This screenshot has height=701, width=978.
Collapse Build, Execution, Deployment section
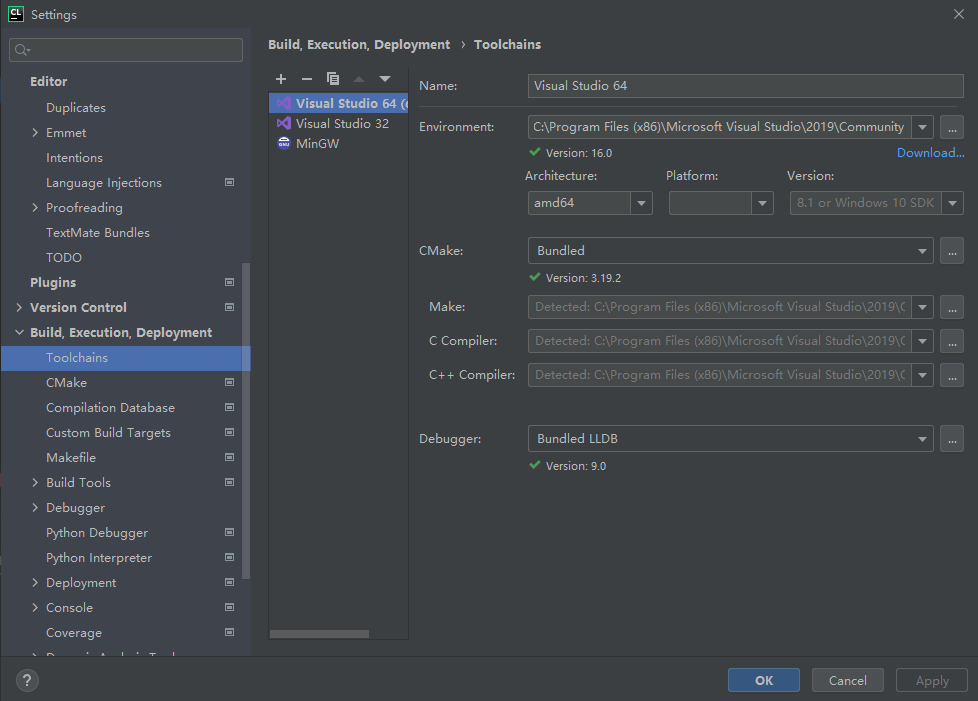pyautogui.click(x=19, y=332)
